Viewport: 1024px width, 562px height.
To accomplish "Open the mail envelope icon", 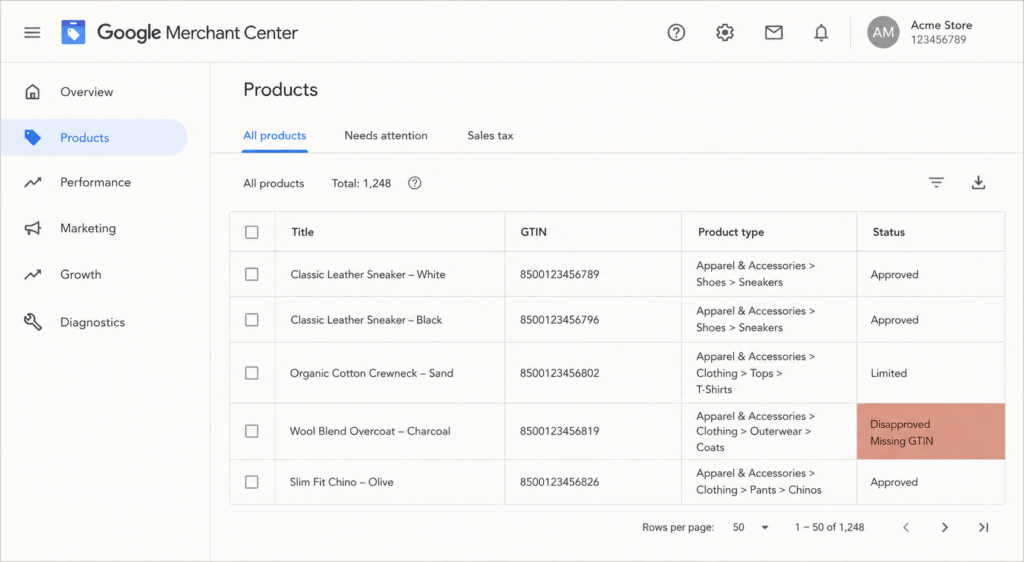I will pyautogui.click(x=774, y=32).
